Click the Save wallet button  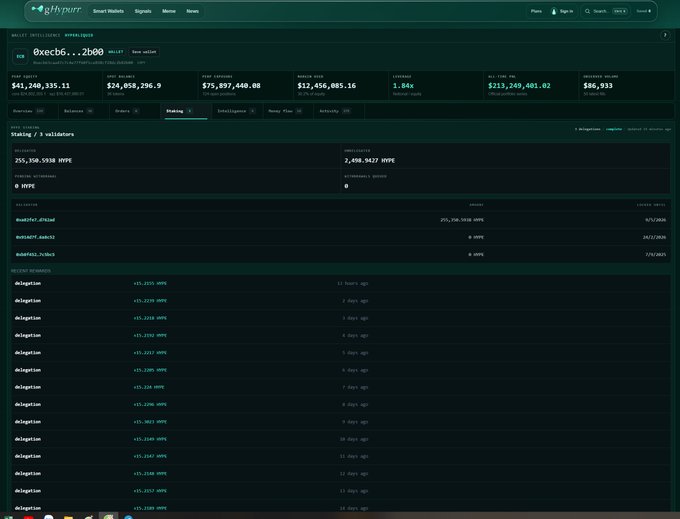[x=144, y=52]
